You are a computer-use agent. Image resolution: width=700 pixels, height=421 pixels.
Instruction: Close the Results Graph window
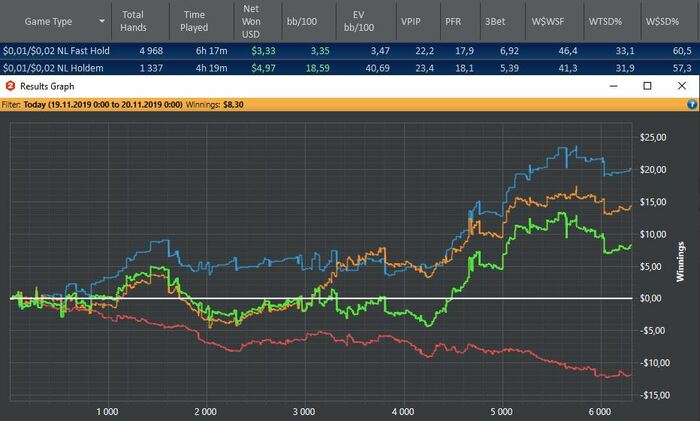pos(682,86)
